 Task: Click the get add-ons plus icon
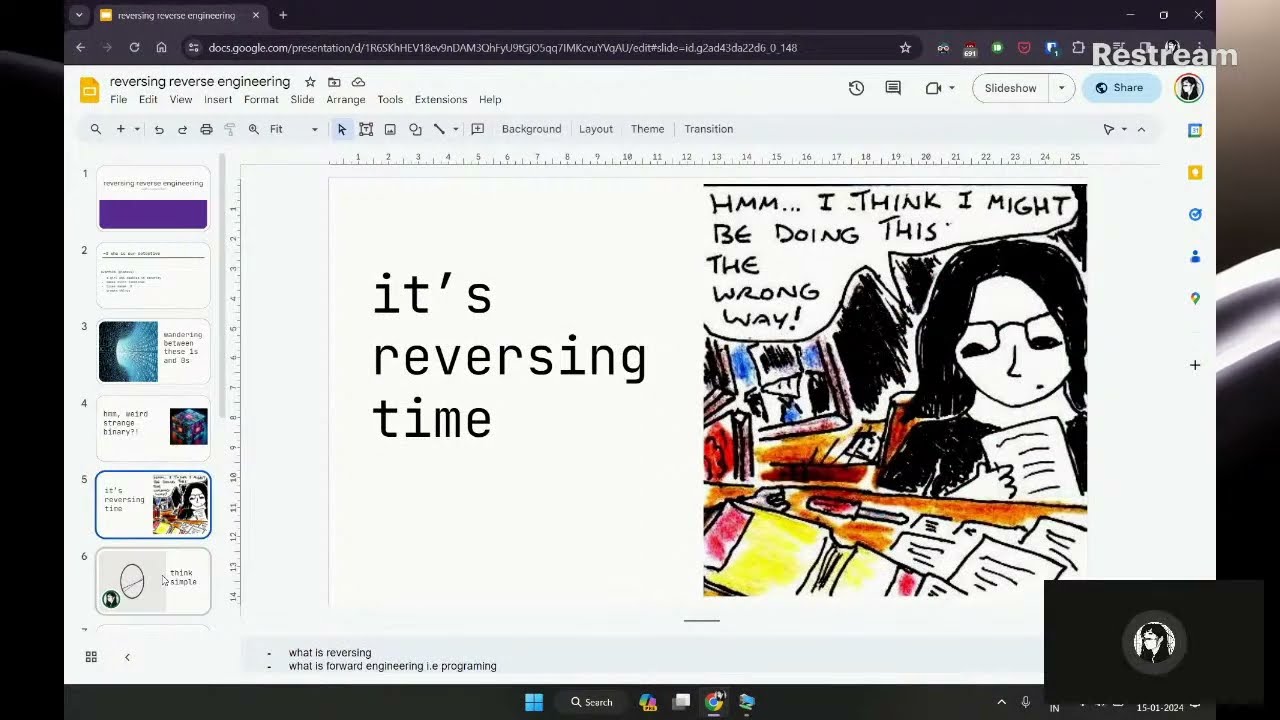click(1195, 365)
